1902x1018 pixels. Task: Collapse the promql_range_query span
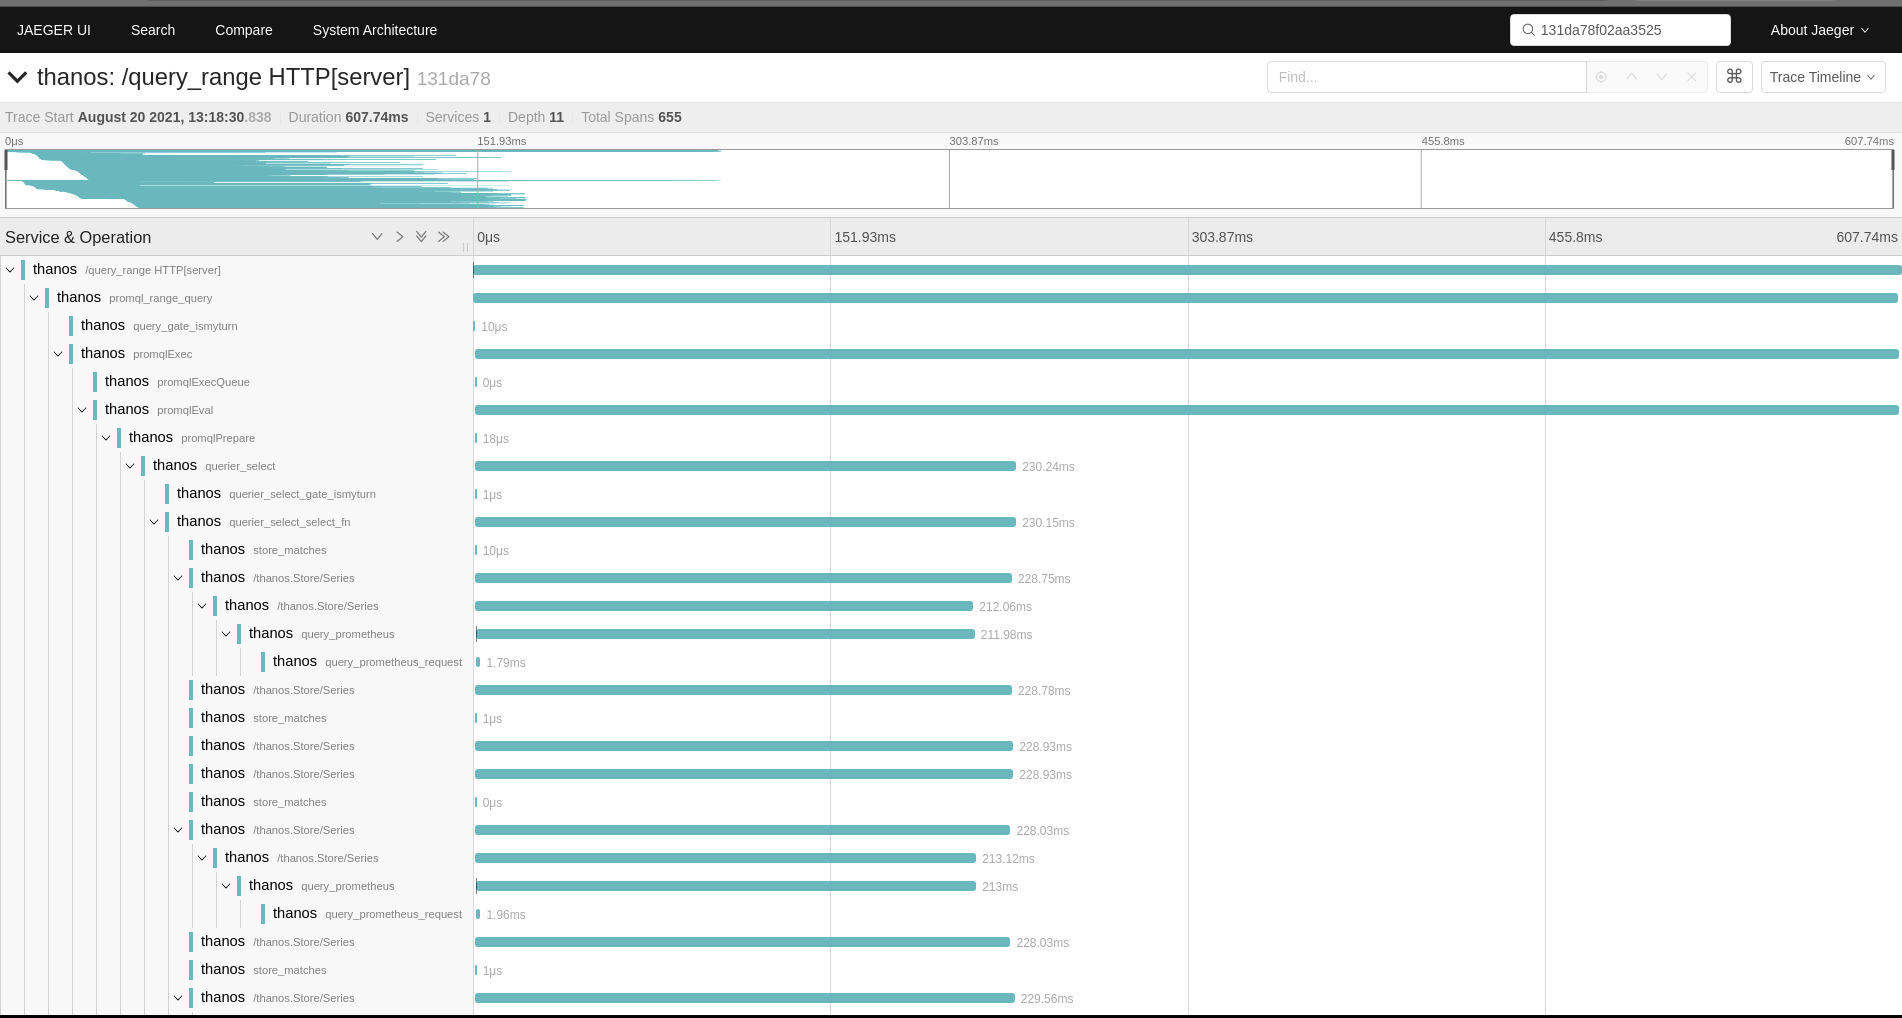tap(34, 298)
